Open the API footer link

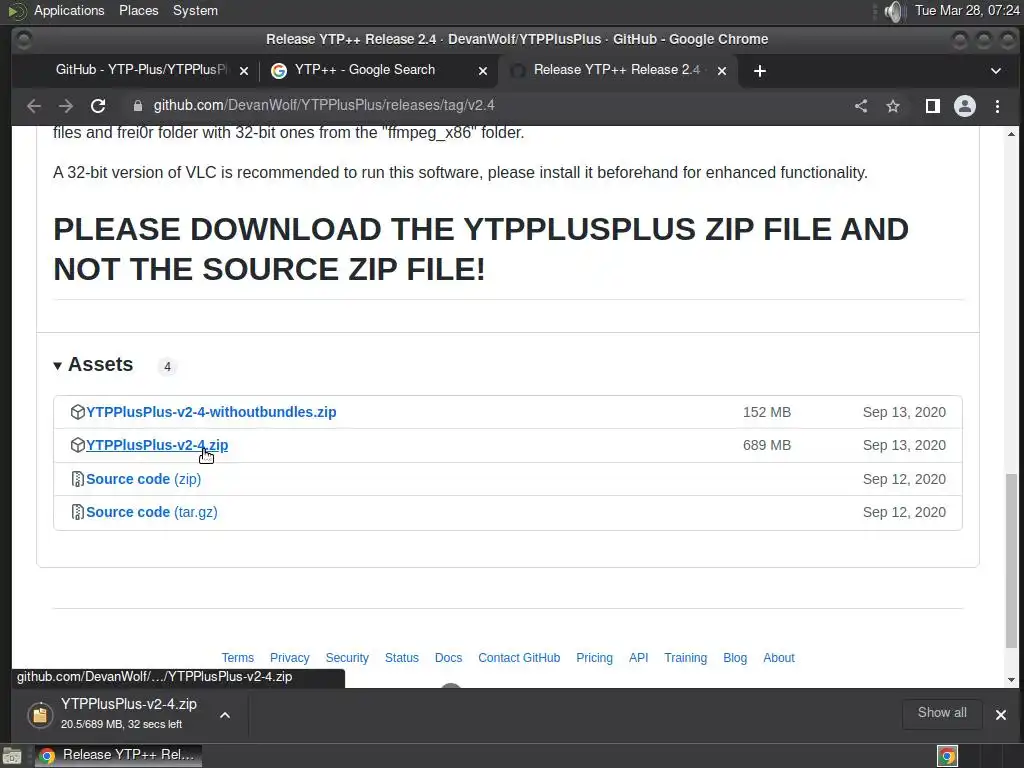639,658
